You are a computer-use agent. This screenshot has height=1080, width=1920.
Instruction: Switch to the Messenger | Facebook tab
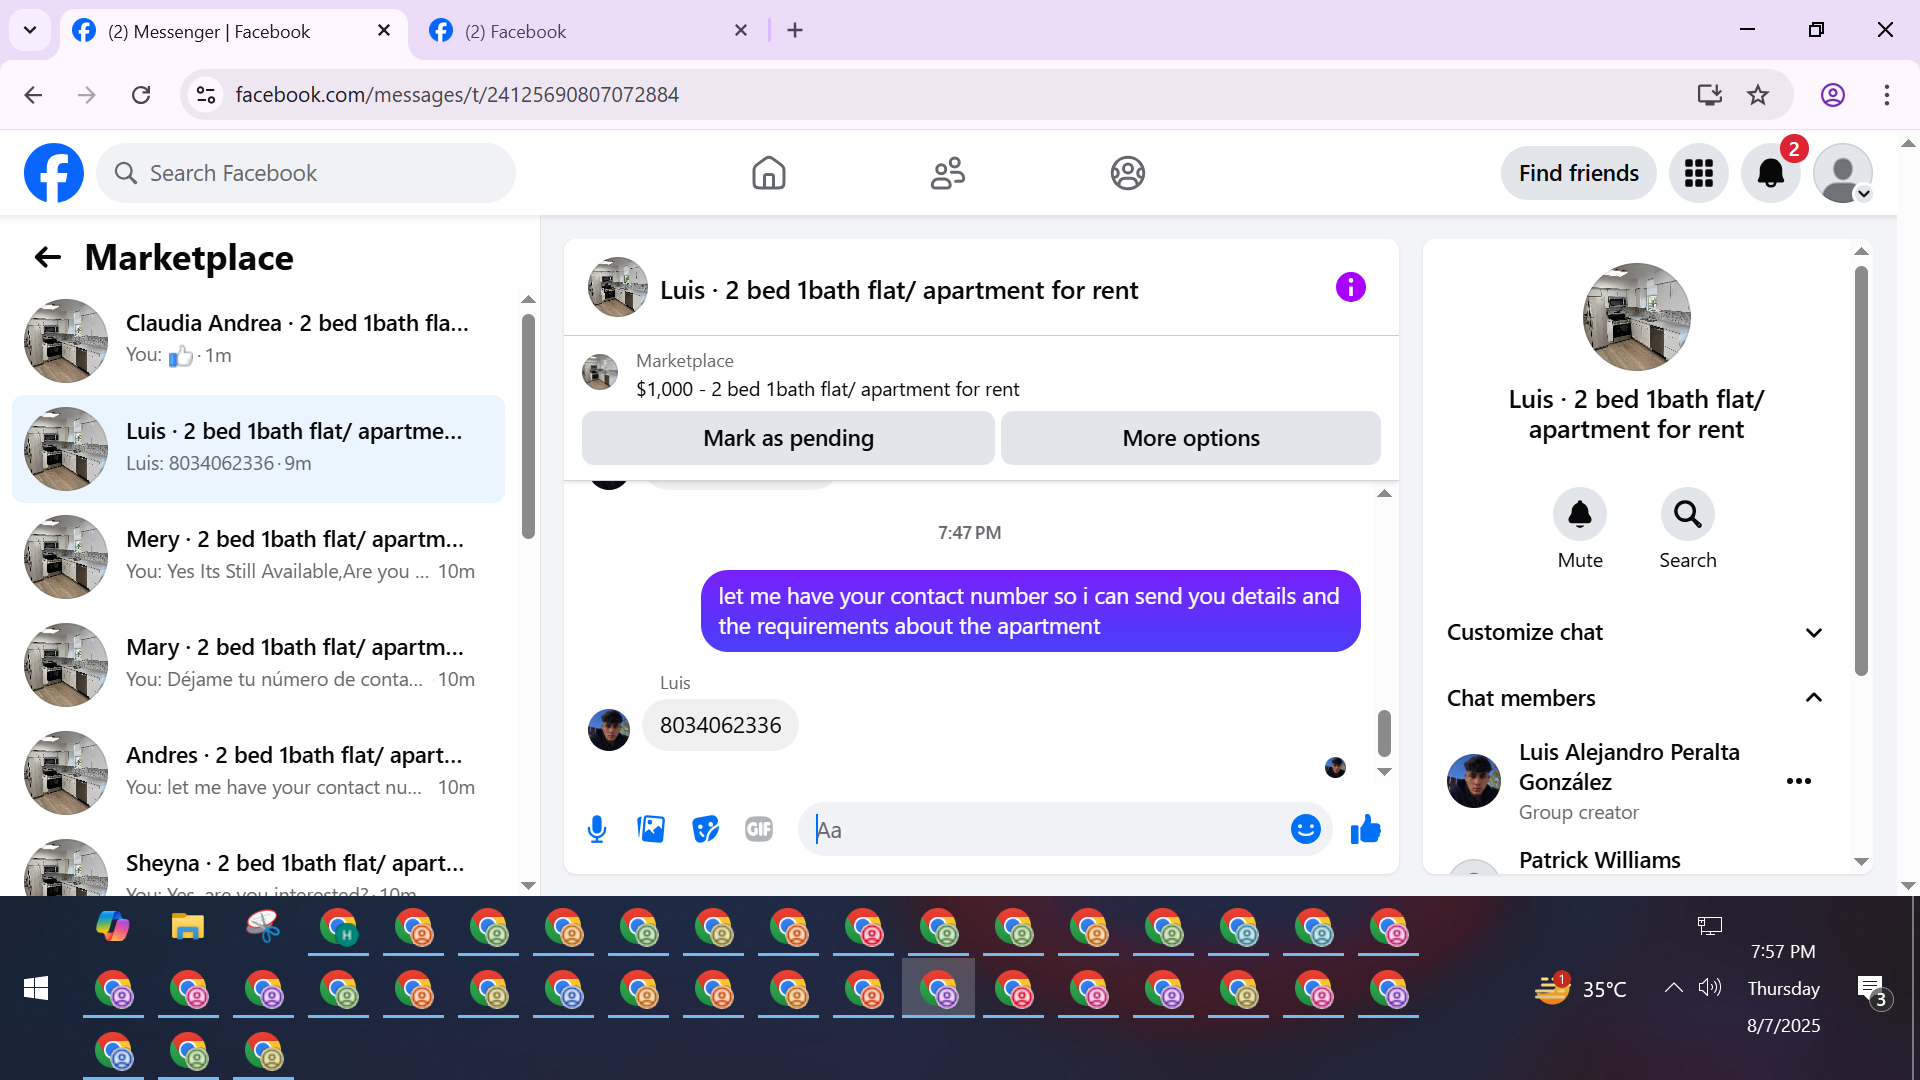235,31
